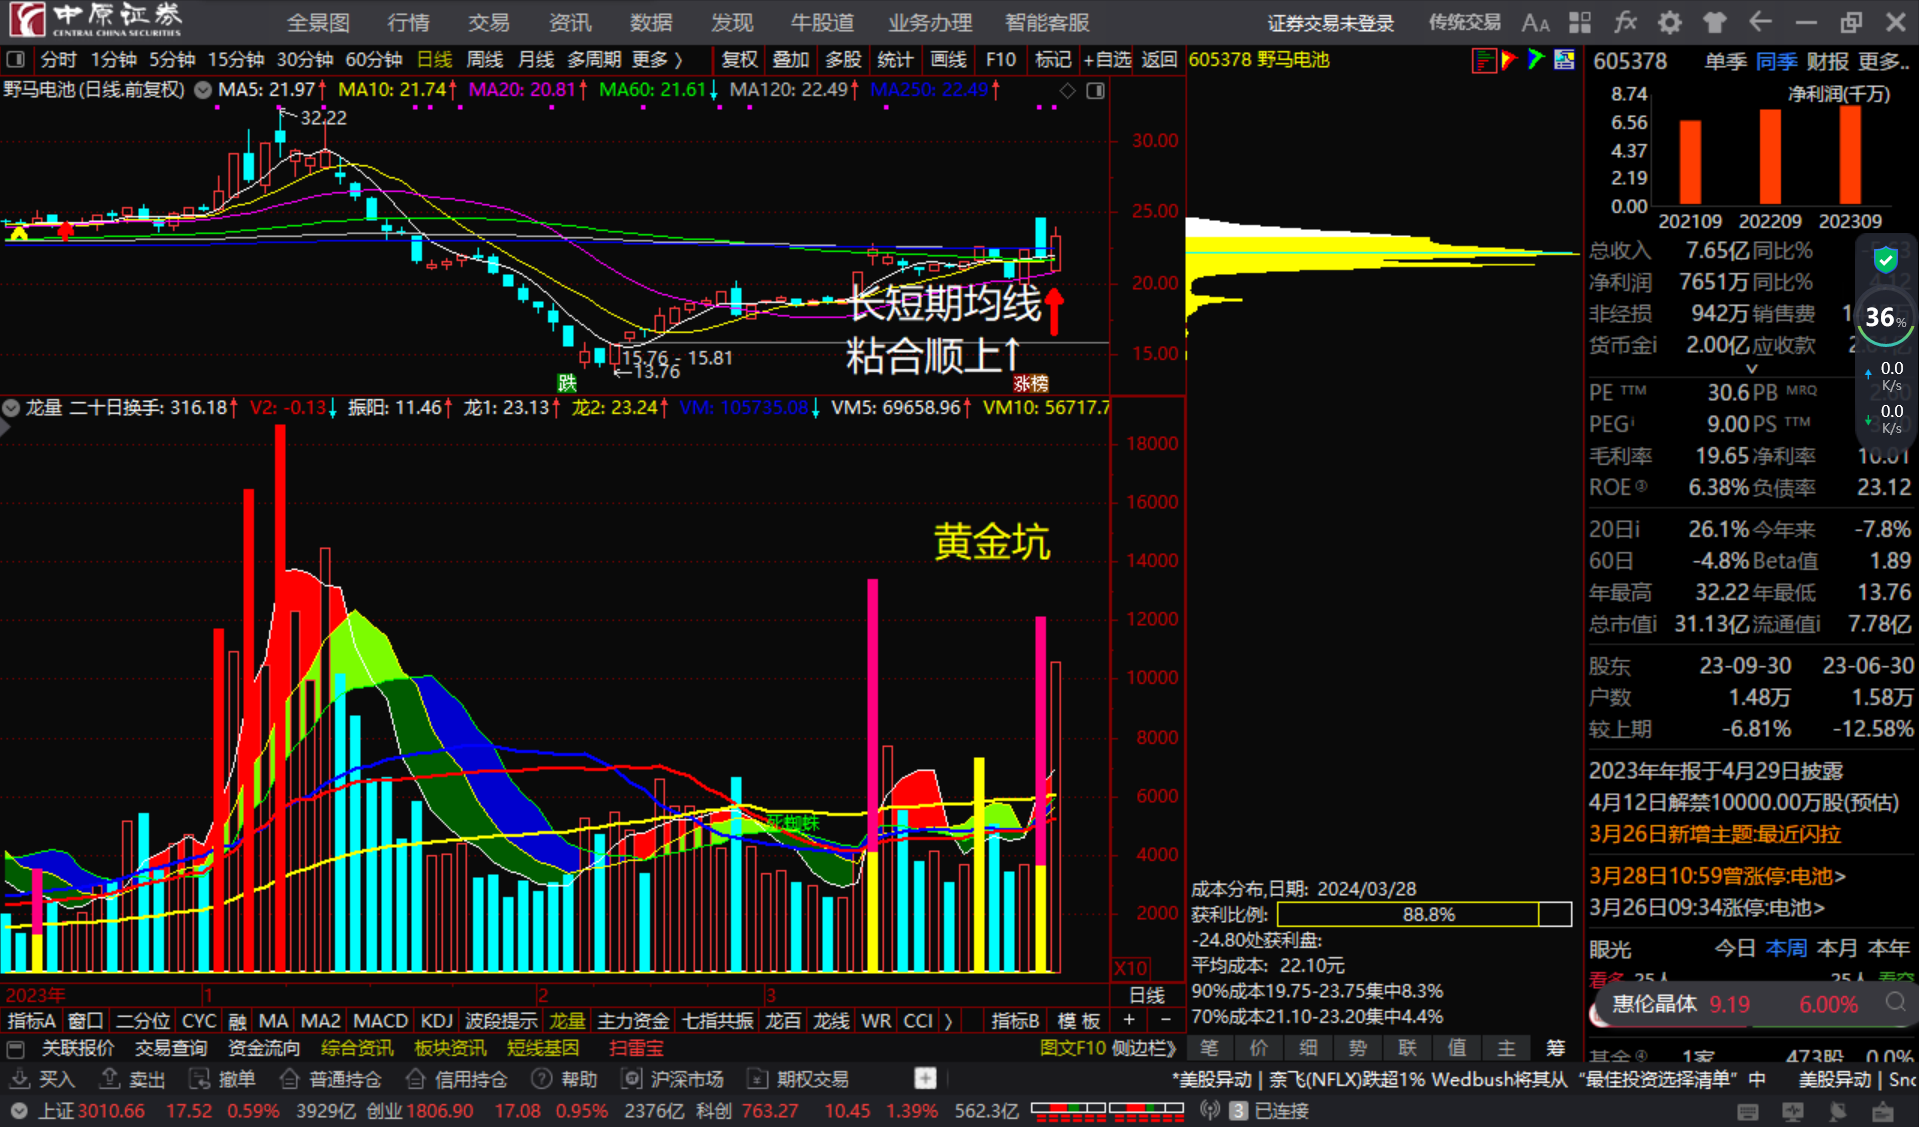Screen dimensions: 1919x1127
Task: Switch to the 单季 single-quarter view
Action: (x=1725, y=62)
